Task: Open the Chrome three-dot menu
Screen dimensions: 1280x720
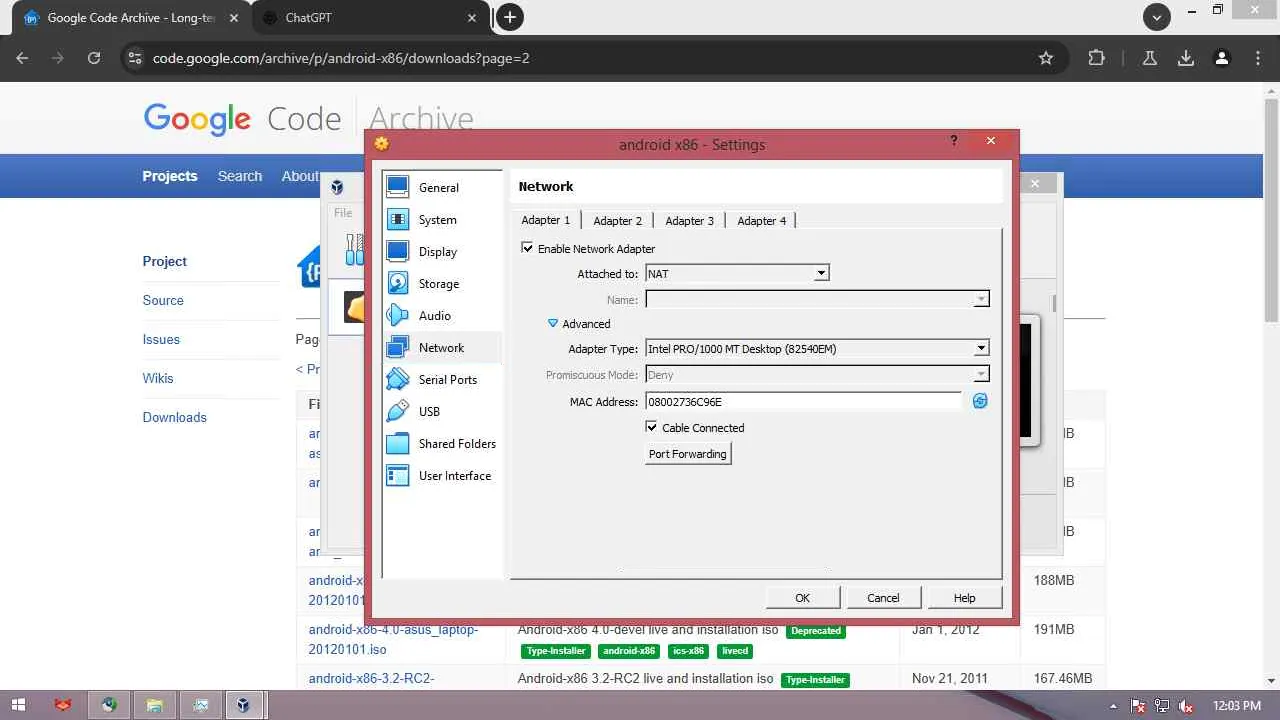Action: (1259, 58)
